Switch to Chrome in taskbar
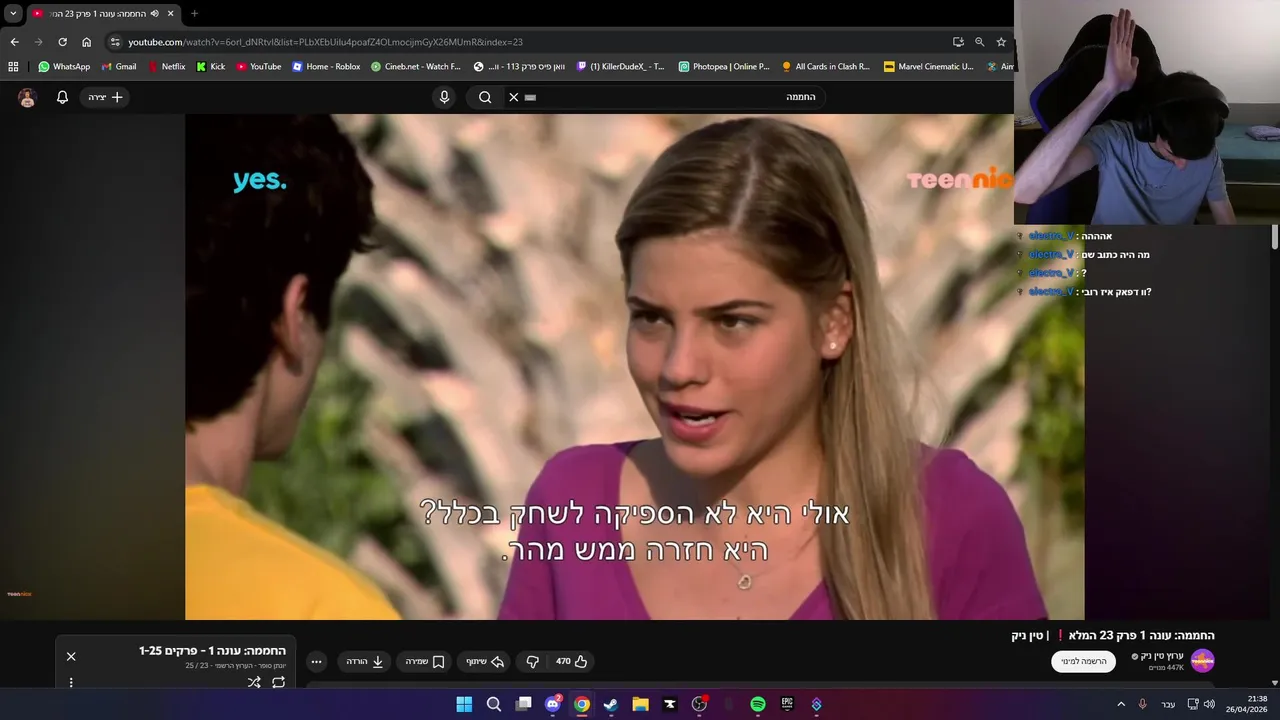 coord(582,704)
